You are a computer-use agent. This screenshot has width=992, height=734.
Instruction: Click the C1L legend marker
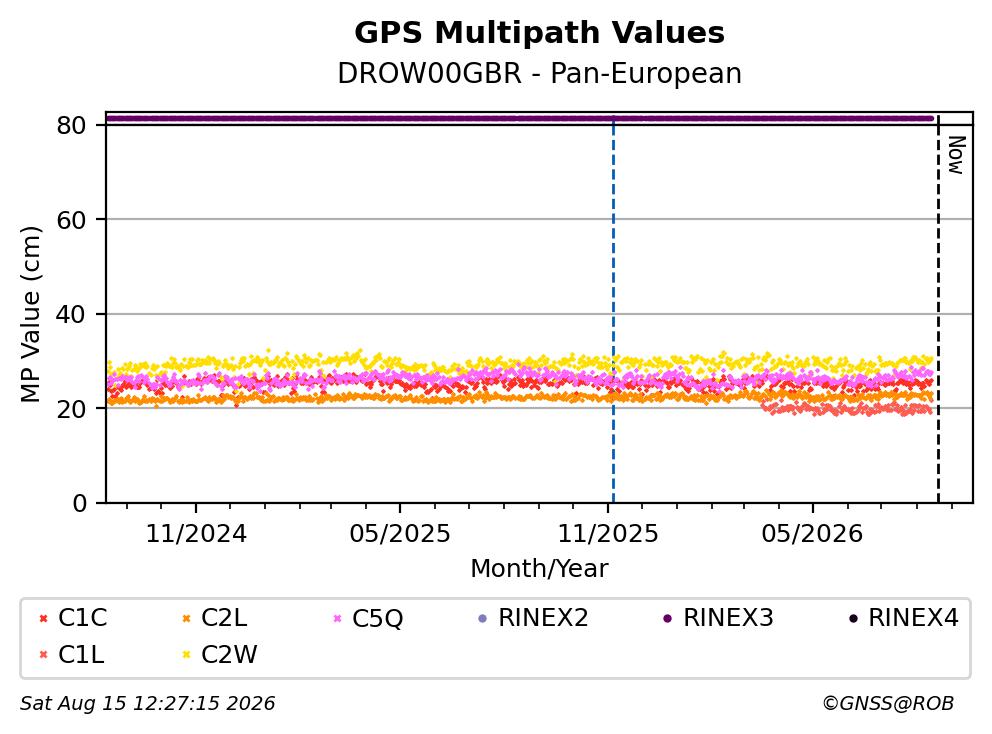pos(44,655)
